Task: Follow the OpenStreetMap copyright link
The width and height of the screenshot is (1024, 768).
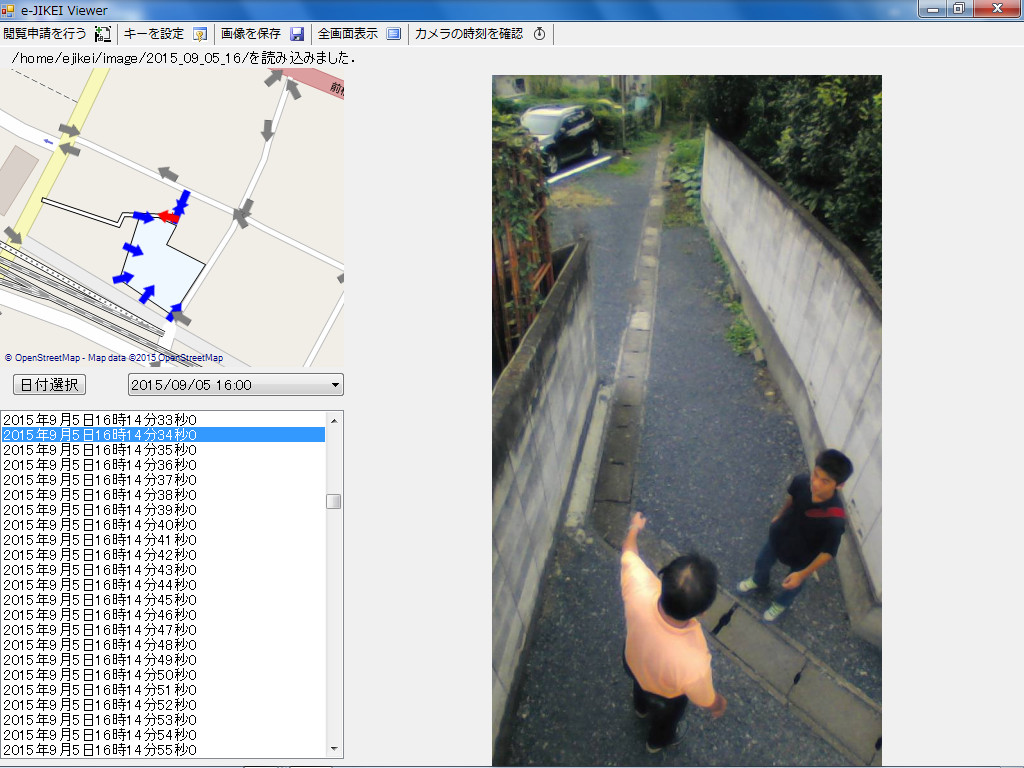Action: coord(114,358)
